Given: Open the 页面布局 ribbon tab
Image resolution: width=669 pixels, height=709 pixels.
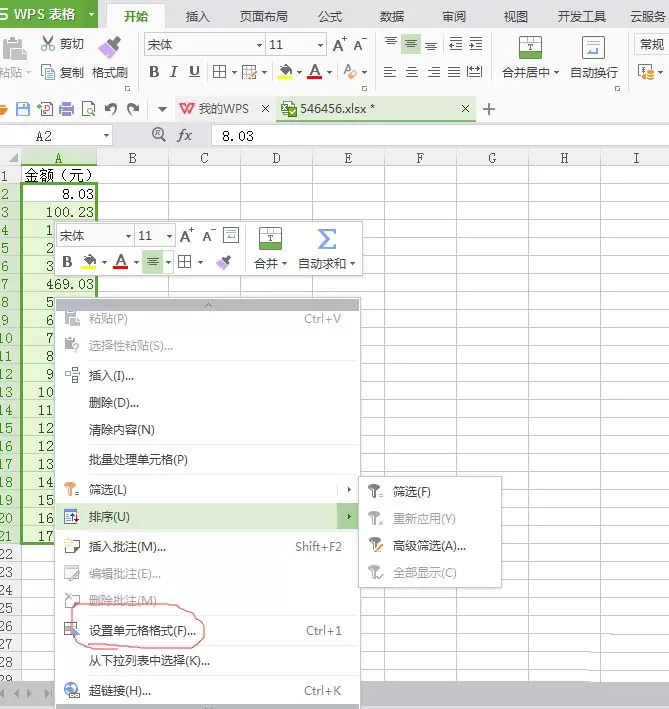Looking at the screenshot, I should coord(264,17).
